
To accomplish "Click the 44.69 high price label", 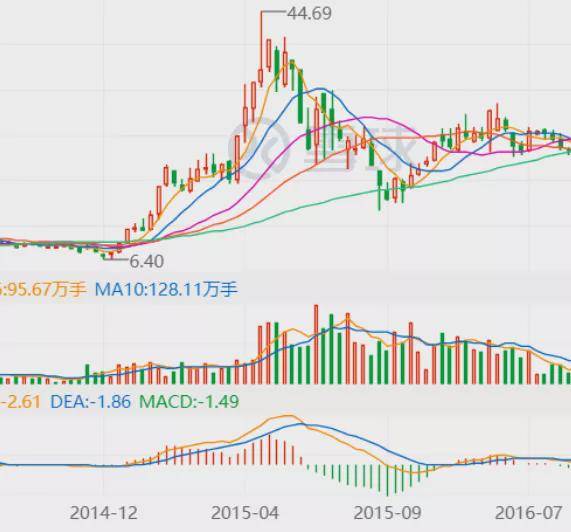I will (x=310, y=13).
